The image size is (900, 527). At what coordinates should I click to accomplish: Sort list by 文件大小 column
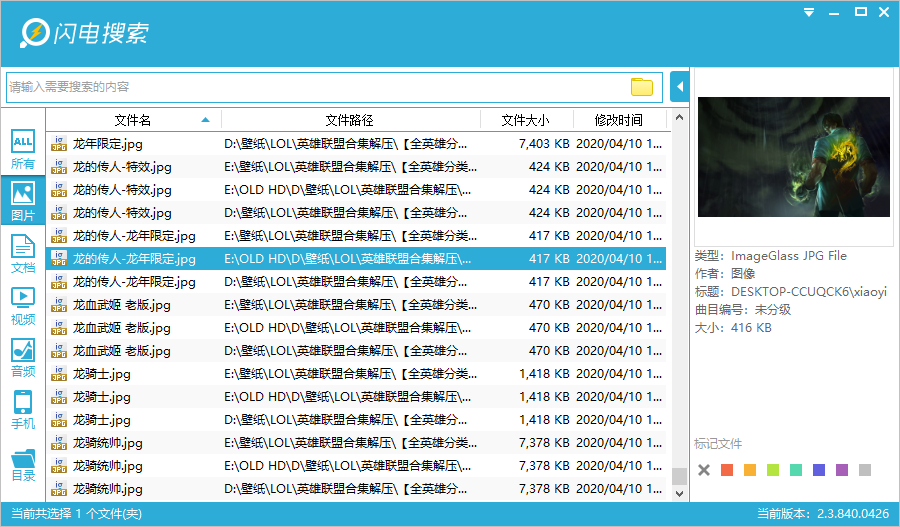[x=525, y=120]
